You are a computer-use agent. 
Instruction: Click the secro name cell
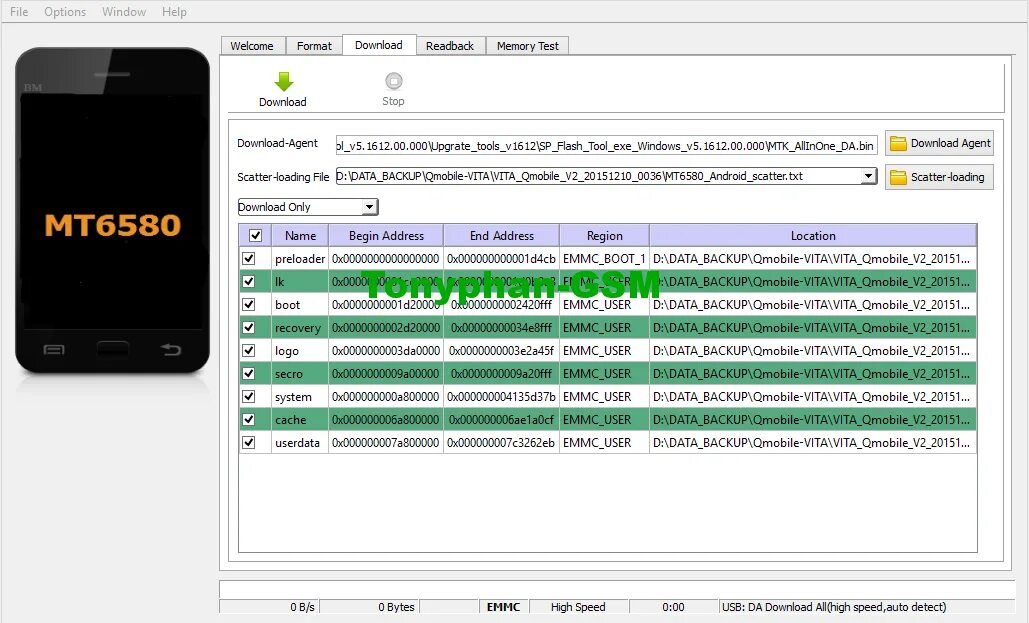[x=300, y=374]
